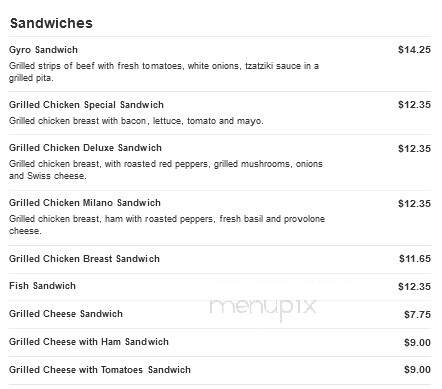Open the Grilled Chicken Special Sandwich item
Screen dimensions: 442x389
(x=86, y=105)
